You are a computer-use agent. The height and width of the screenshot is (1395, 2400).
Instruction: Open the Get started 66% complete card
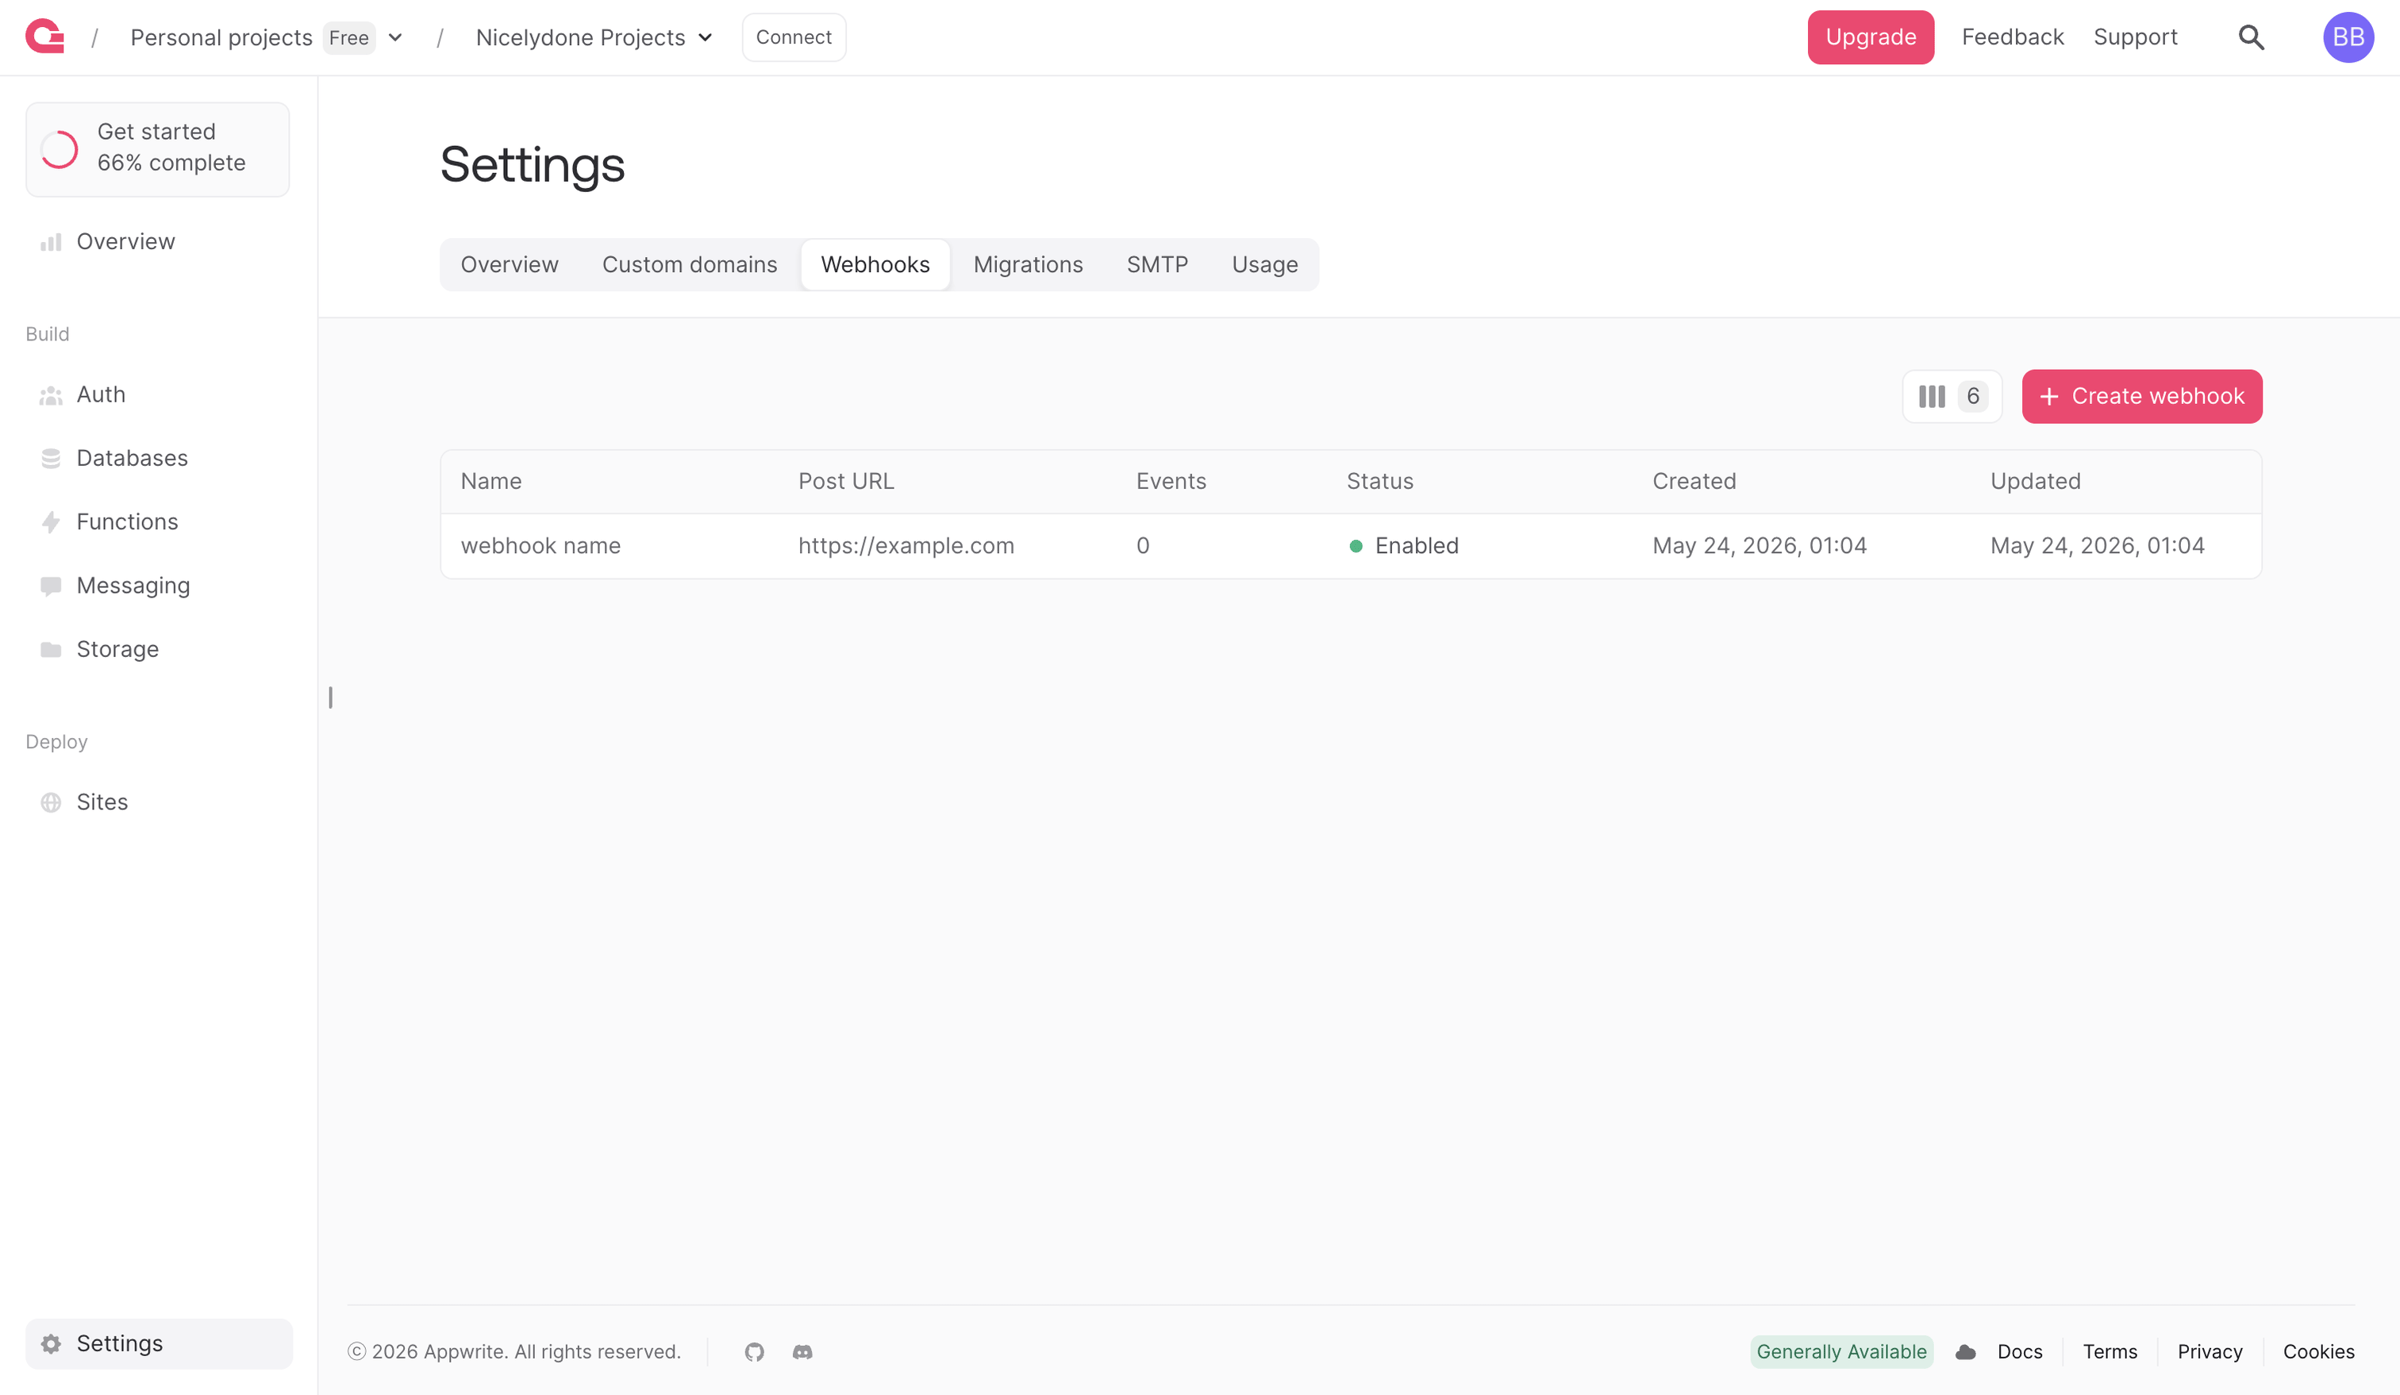point(158,149)
